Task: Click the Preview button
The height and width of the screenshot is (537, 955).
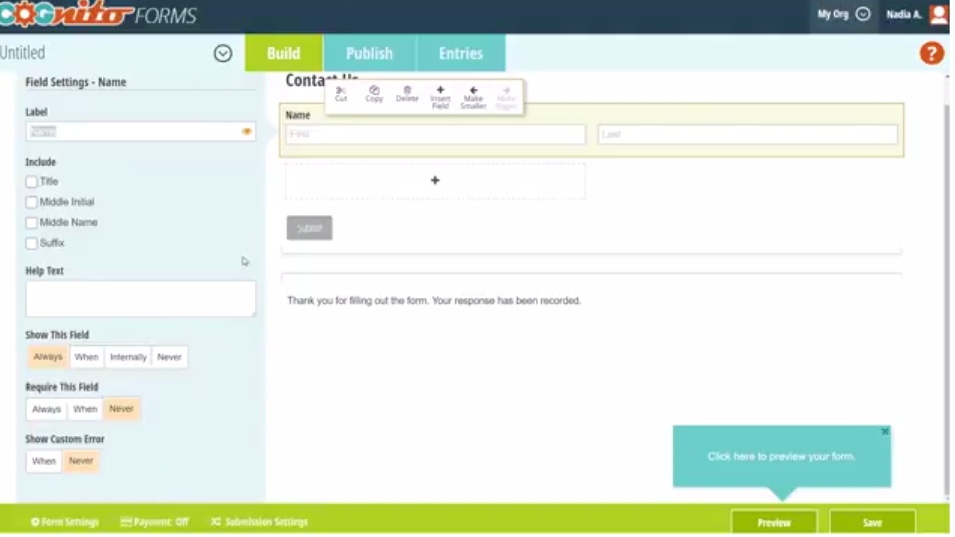Action: [x=773, y=522]
